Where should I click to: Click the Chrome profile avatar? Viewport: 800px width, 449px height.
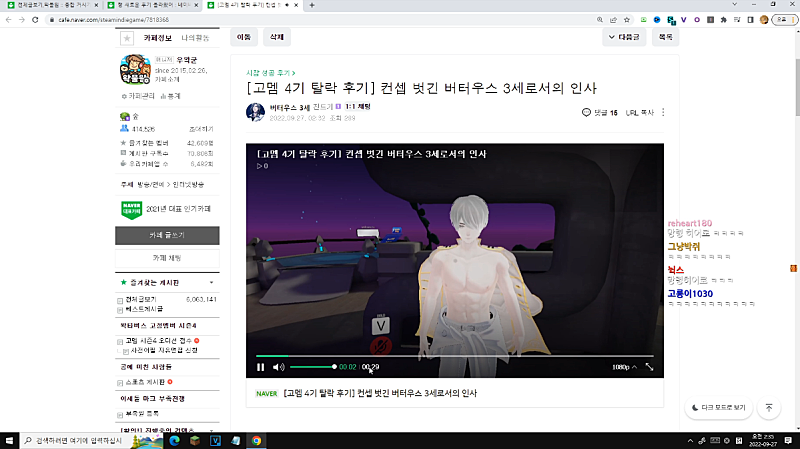click(764, 20)
